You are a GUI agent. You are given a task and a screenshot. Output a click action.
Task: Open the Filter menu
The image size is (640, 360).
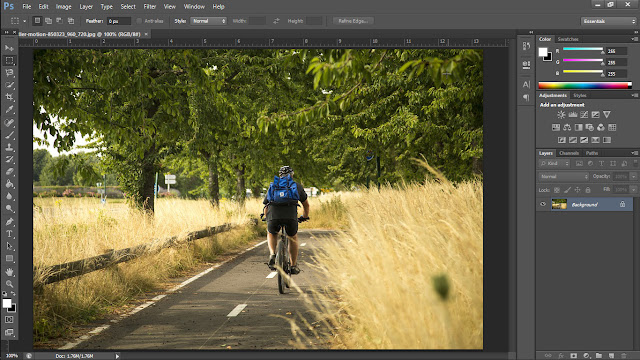150,7
